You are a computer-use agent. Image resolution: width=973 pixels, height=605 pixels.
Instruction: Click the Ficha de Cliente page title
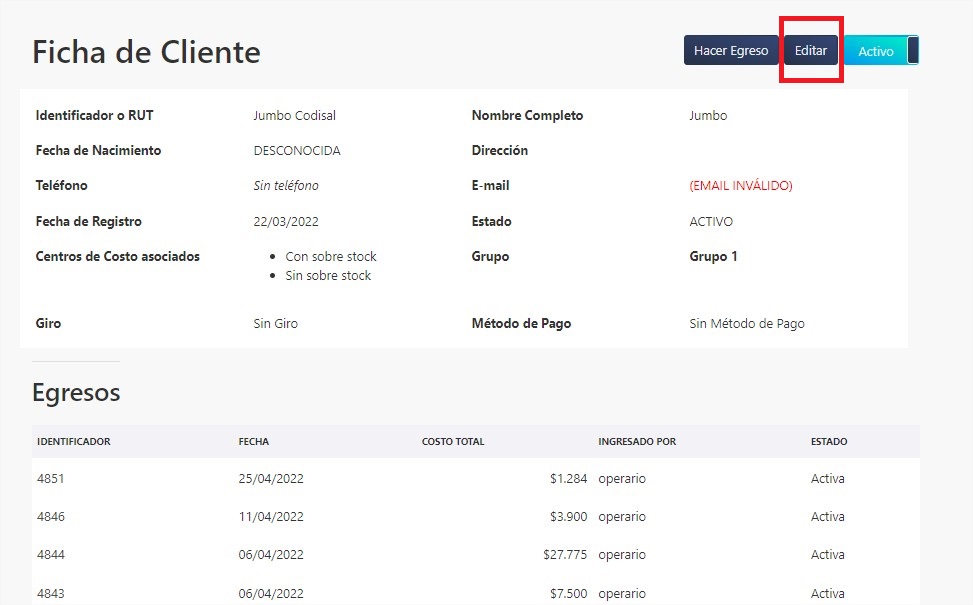click(x=146, y=51)
